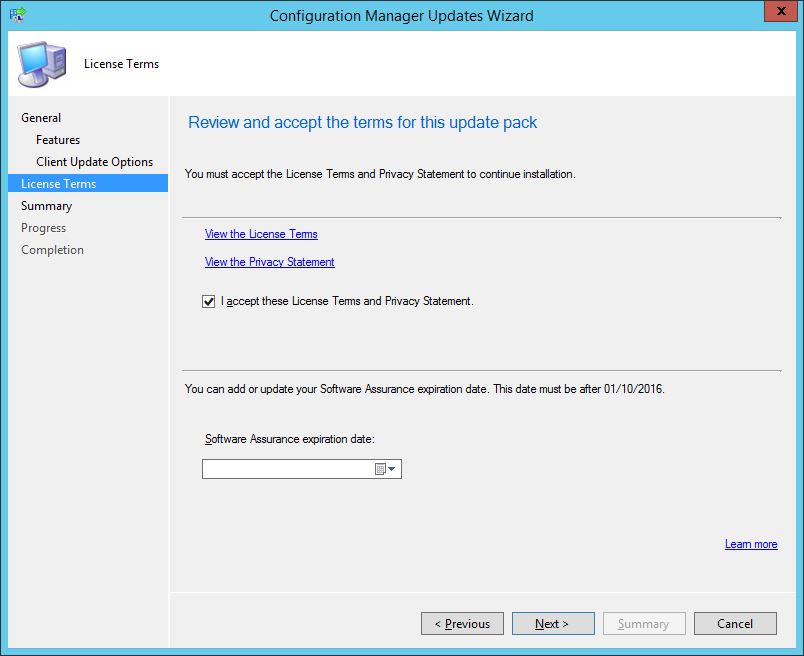
Task: Select Completion in the sidebar
Action: click(x=52, y=249)
